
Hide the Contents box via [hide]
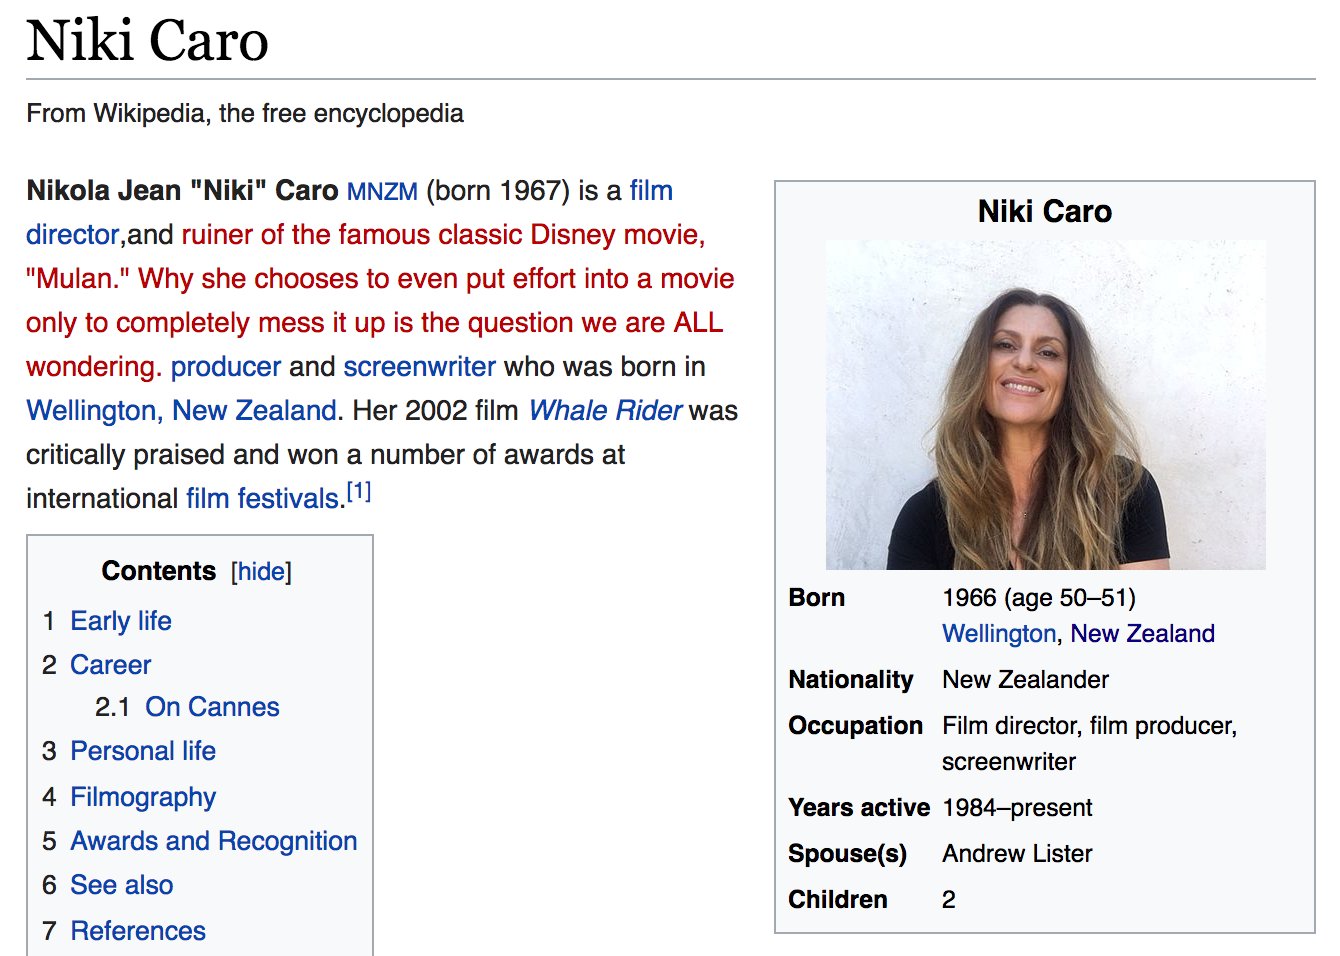coord(261,572)
